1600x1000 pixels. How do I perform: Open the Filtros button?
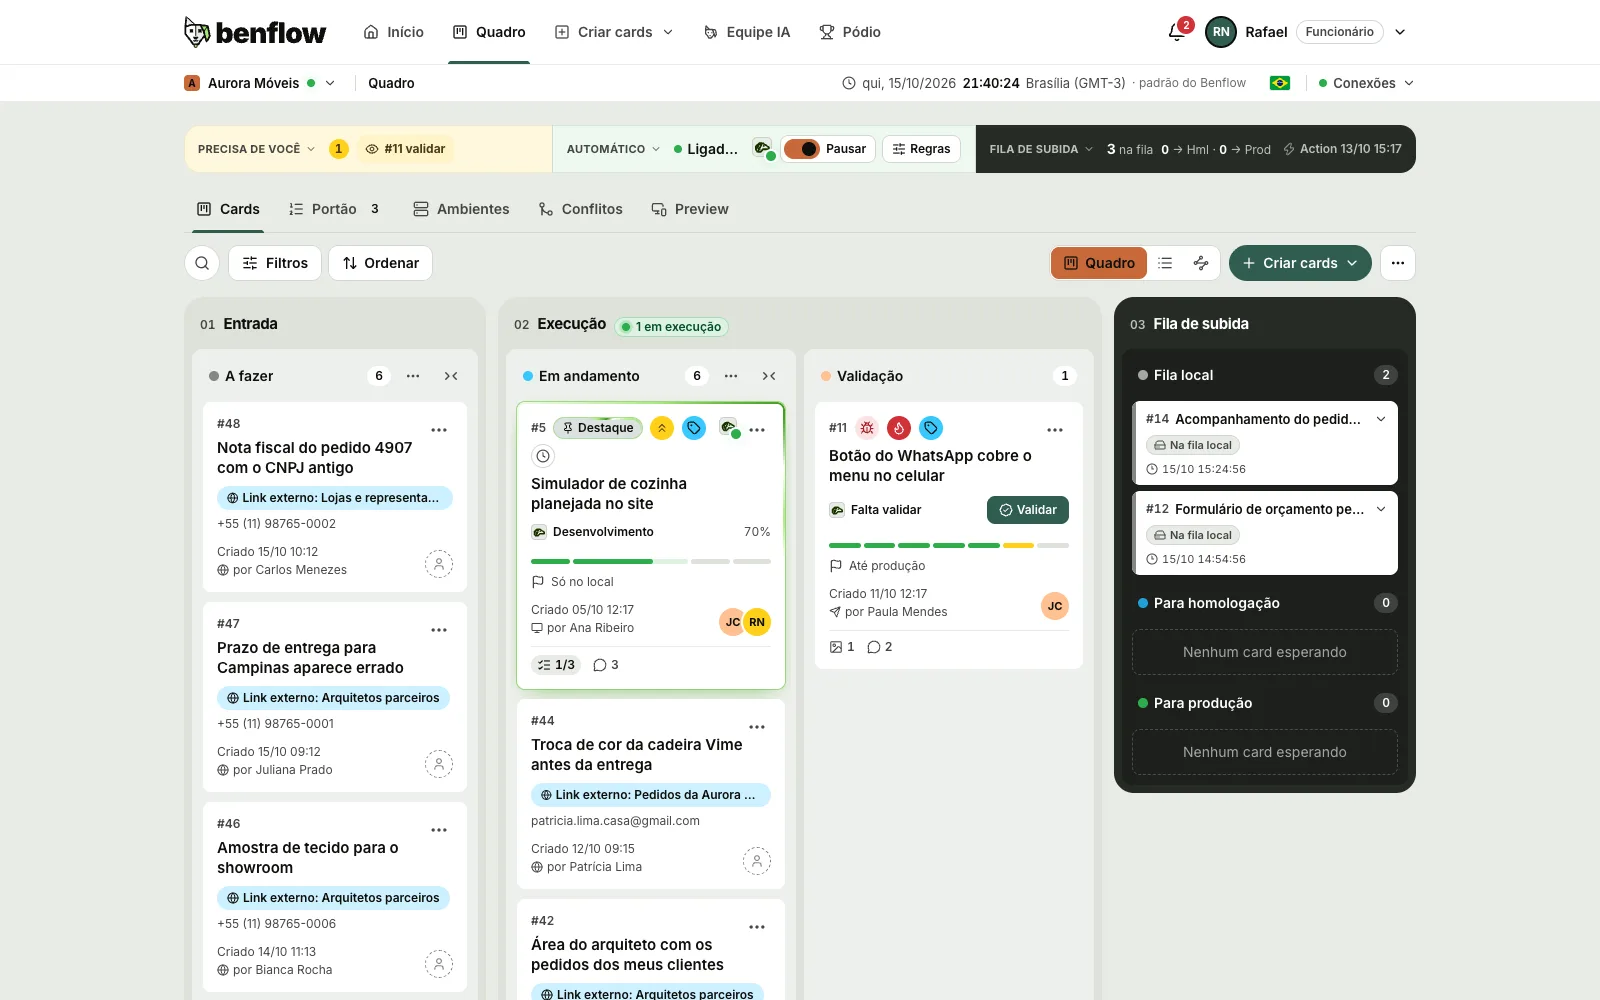[x=275, y=263]
